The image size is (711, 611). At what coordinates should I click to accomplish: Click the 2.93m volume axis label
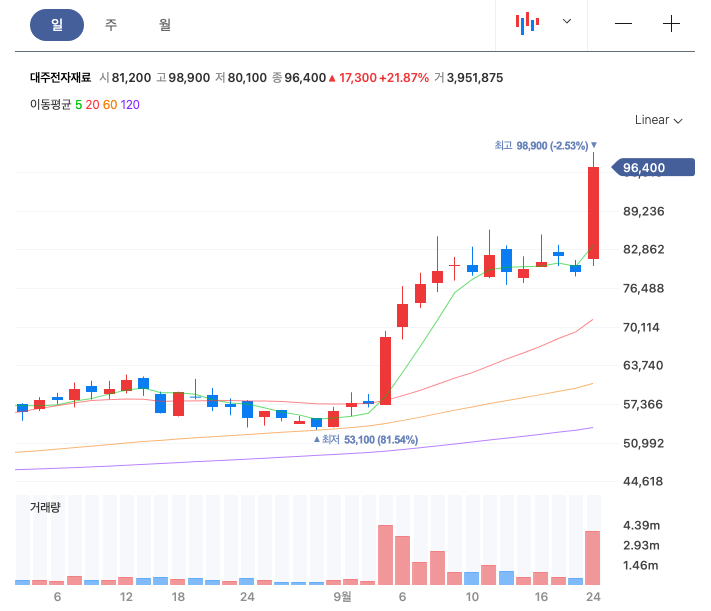[641, 546]
